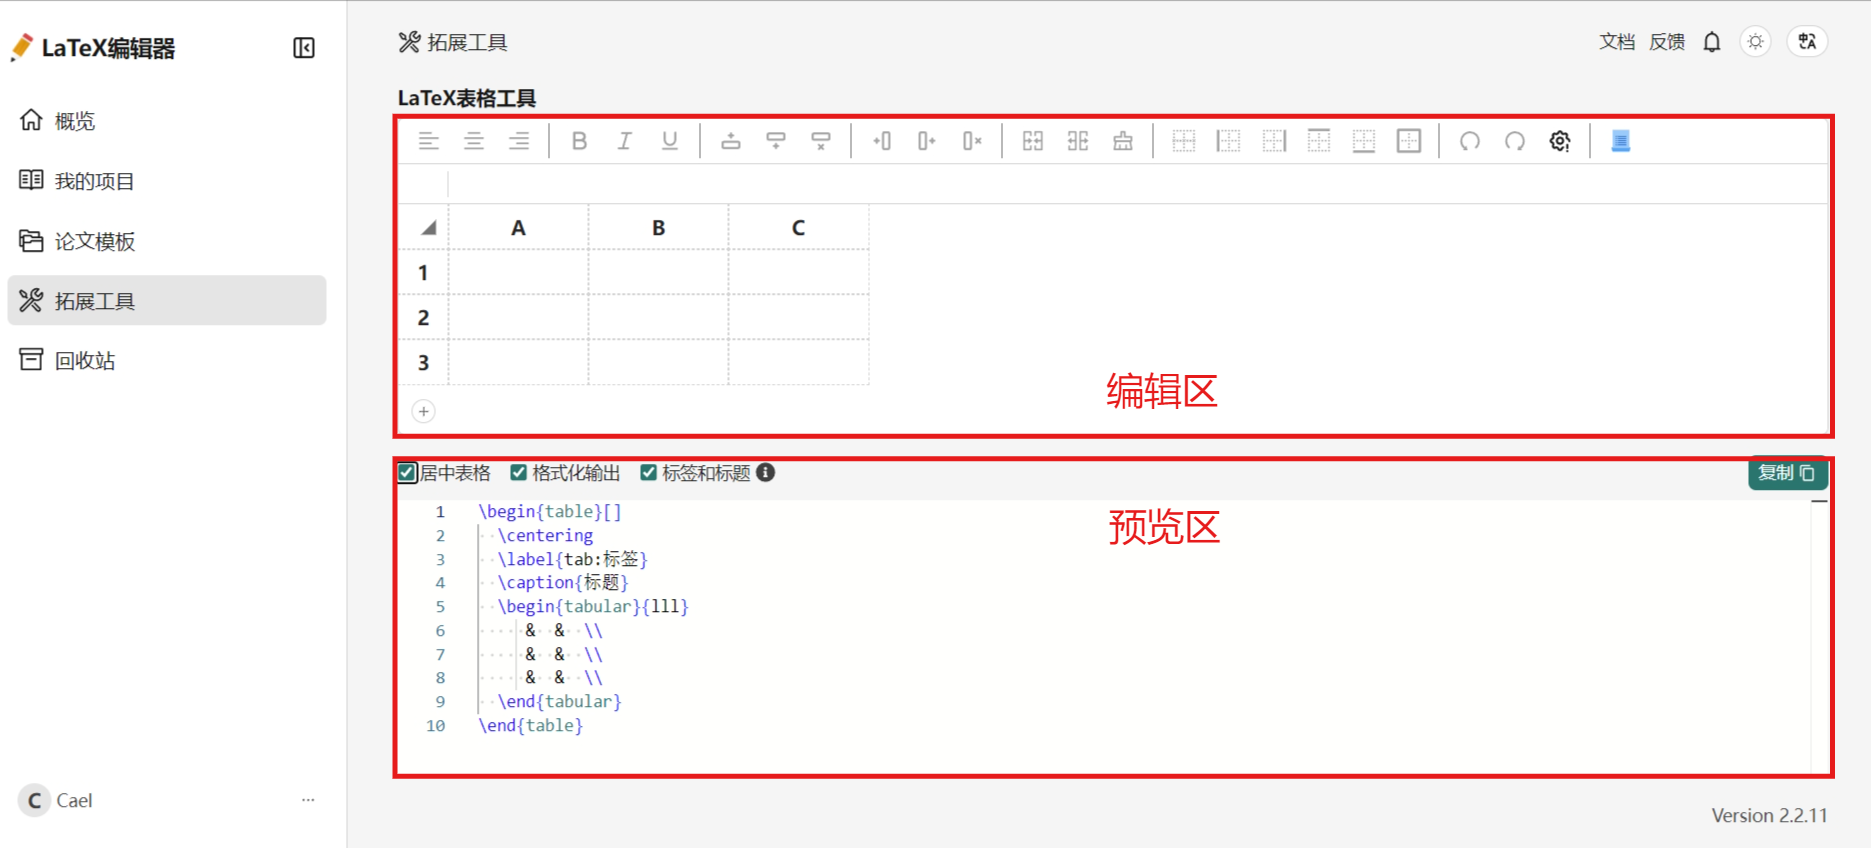Open the Cael user options menu
The height and width of the screenshot is (848, 1871).
[308, 800]
